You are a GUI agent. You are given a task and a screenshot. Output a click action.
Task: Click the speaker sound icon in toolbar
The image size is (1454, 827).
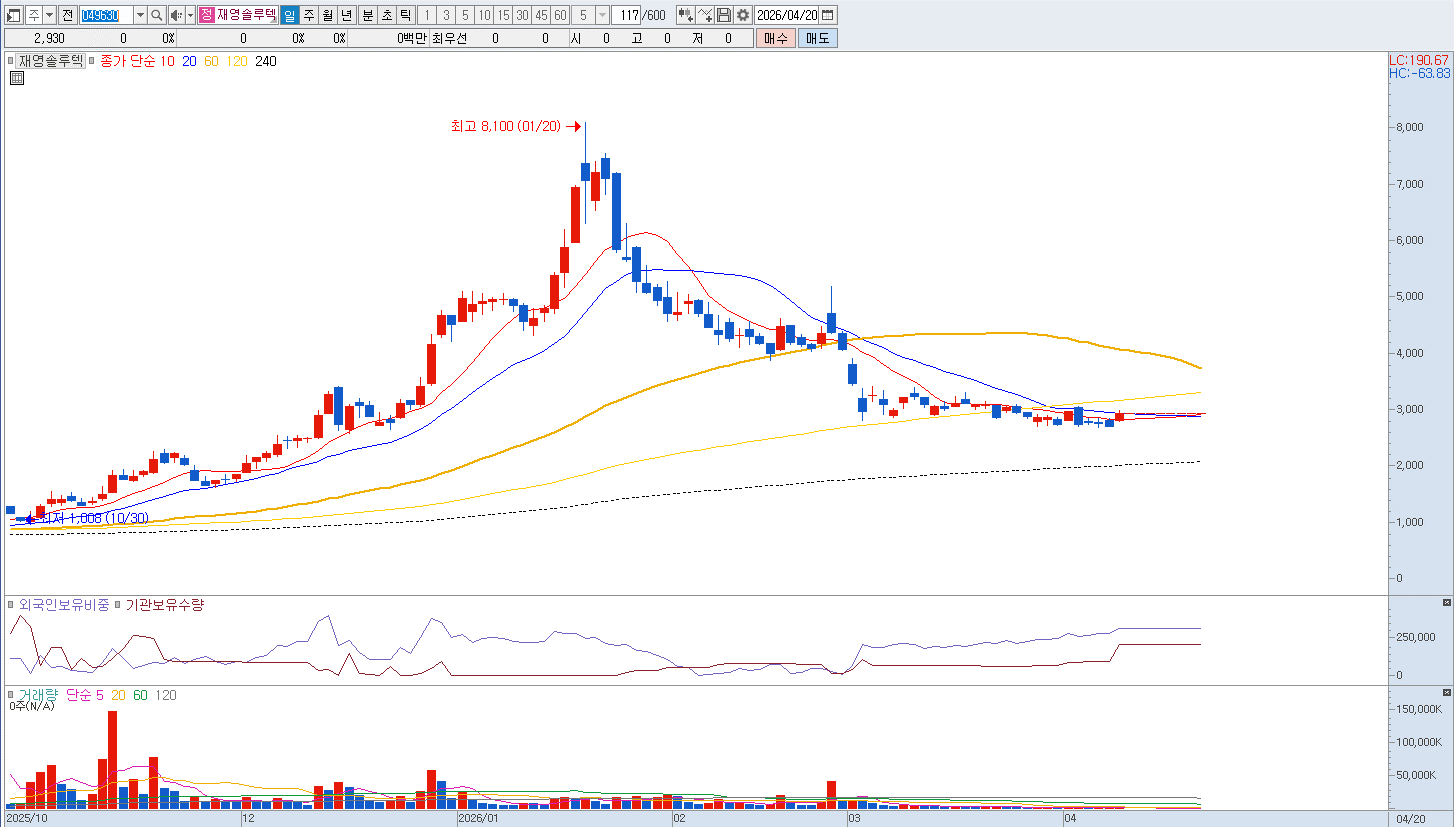tap(176, 15)
